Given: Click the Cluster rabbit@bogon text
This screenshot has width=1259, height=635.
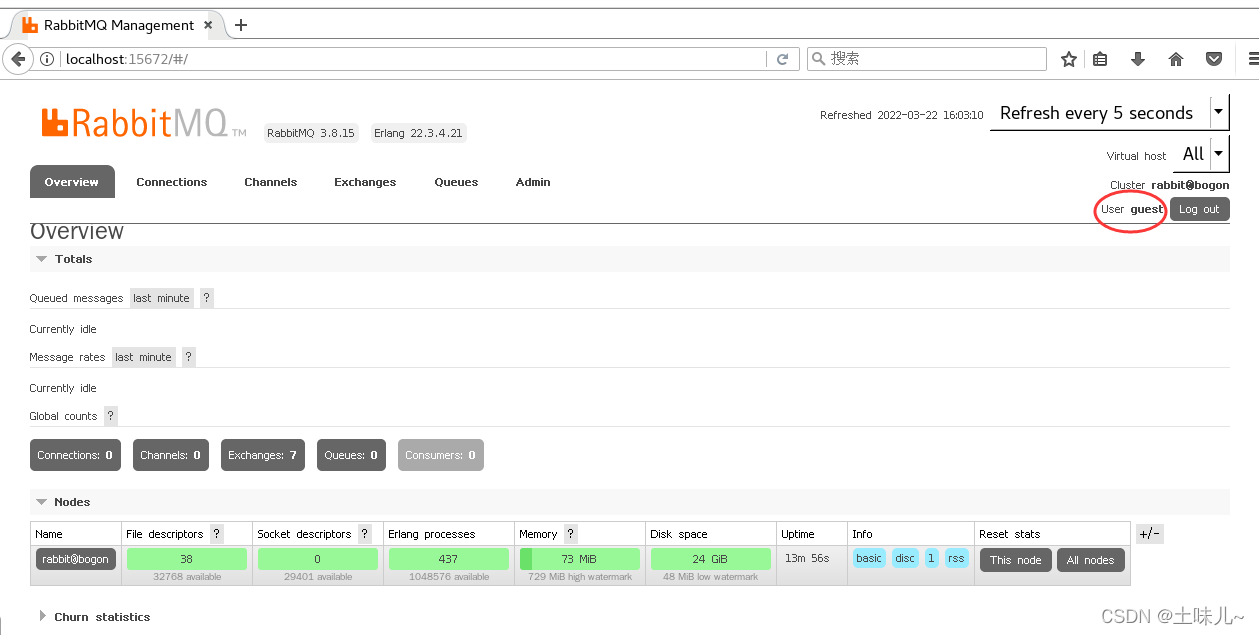Looking at the screenshot, I should (x=1170, y=185).
